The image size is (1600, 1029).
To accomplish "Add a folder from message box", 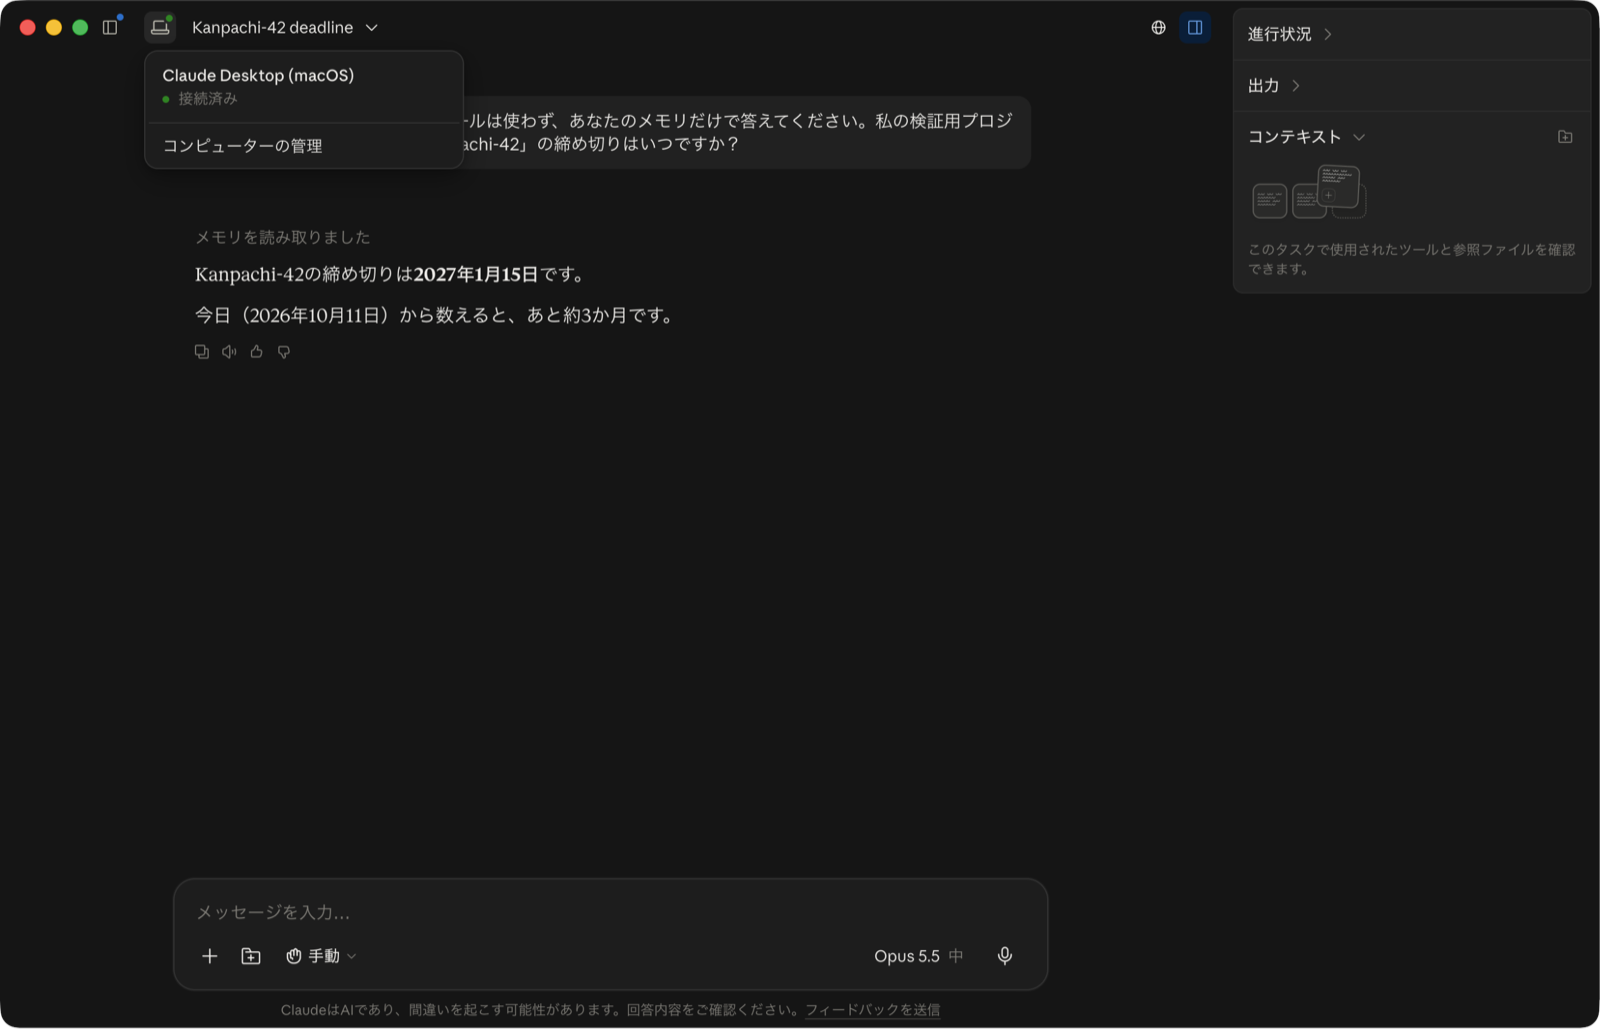I will click(x=251, y=956).
